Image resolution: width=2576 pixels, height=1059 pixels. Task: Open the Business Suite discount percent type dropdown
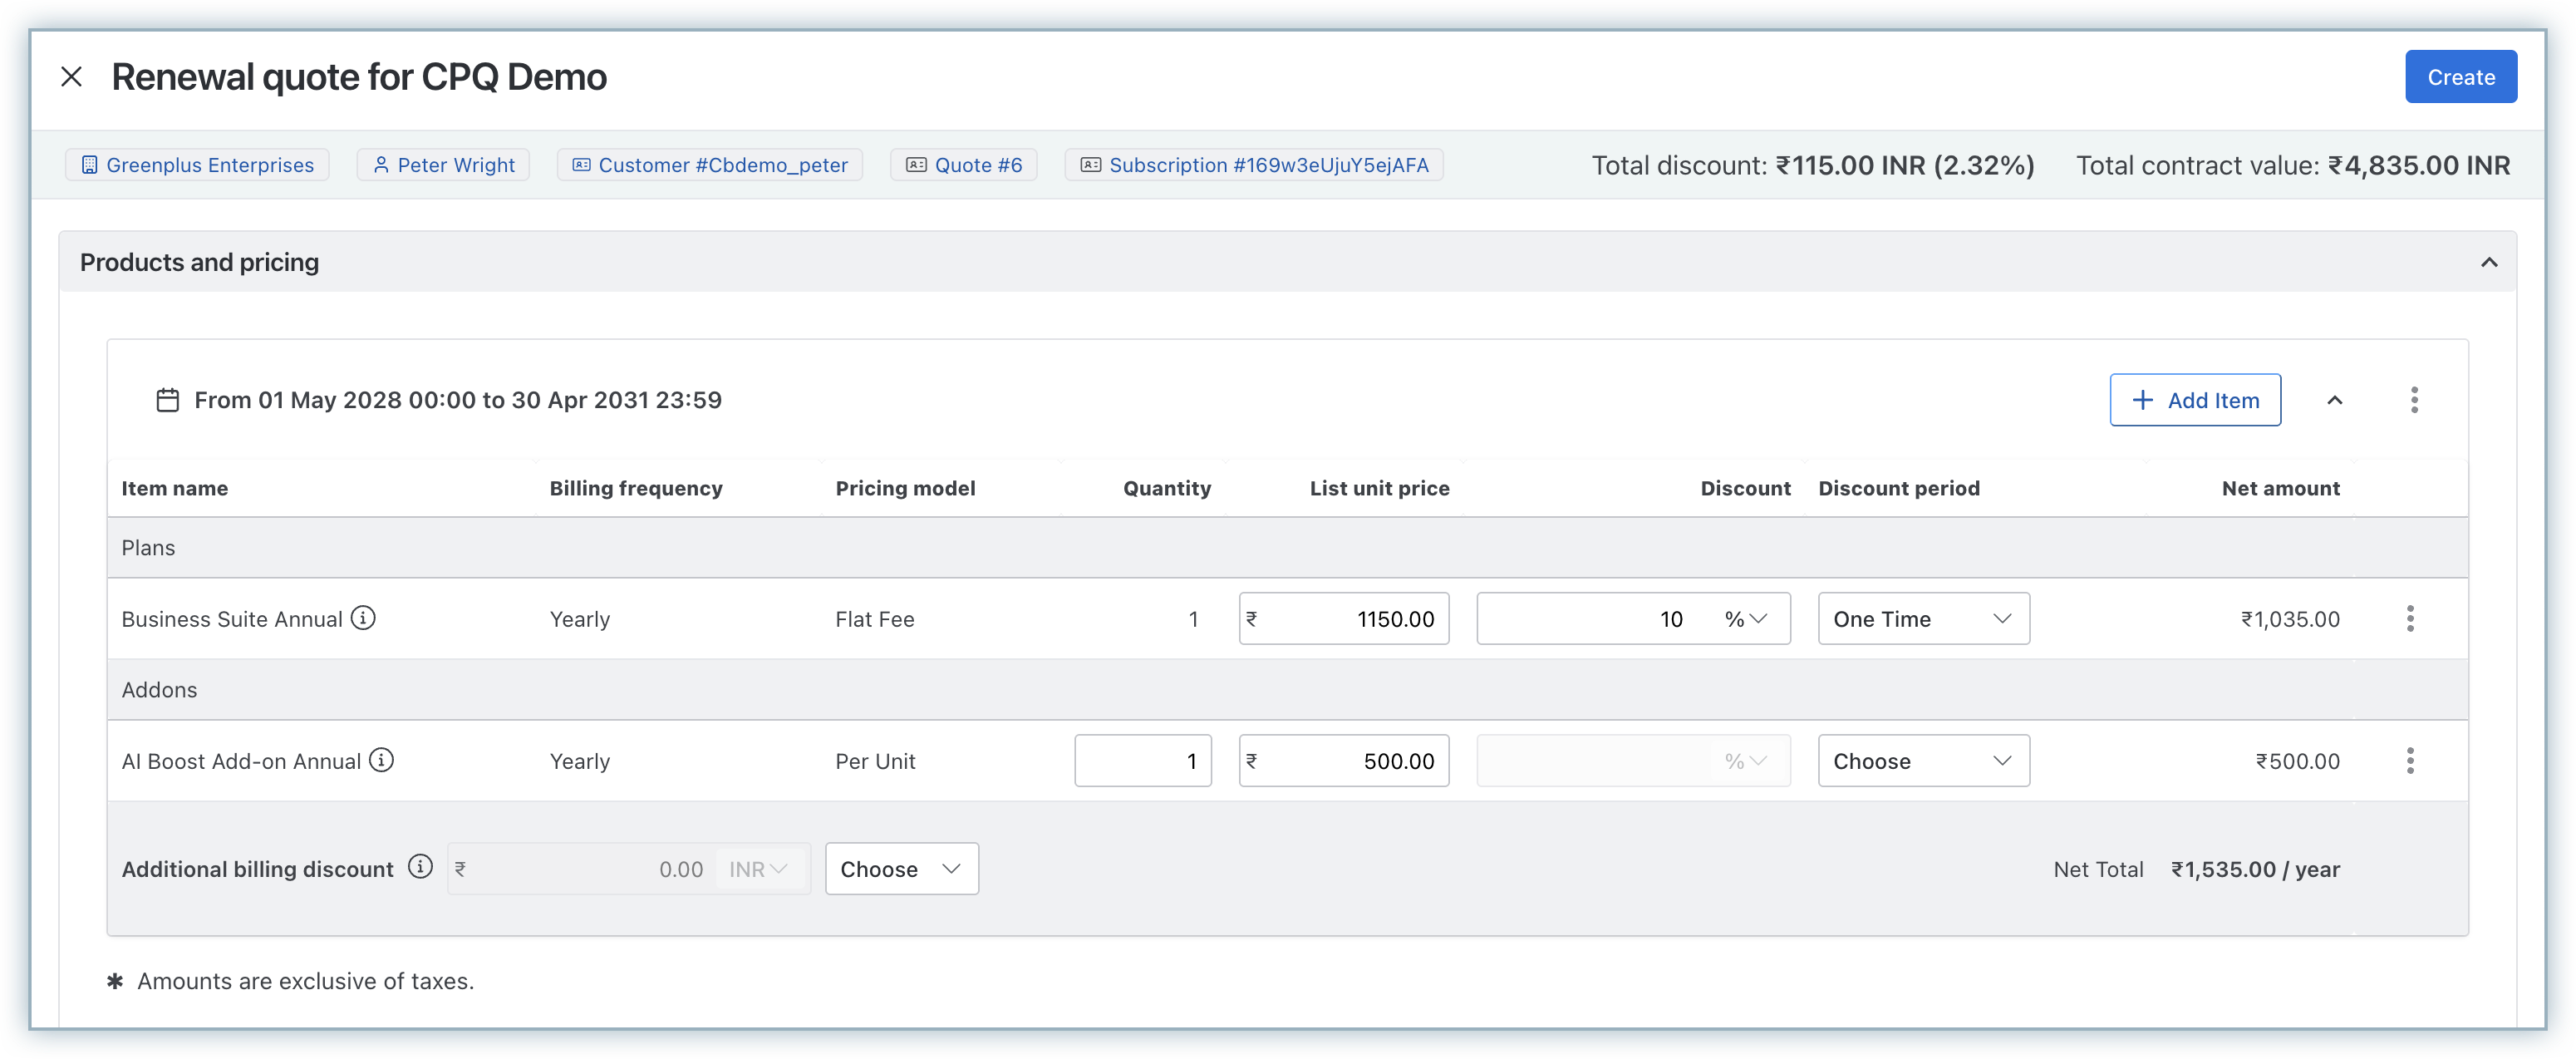click(x=1746, y=619)
